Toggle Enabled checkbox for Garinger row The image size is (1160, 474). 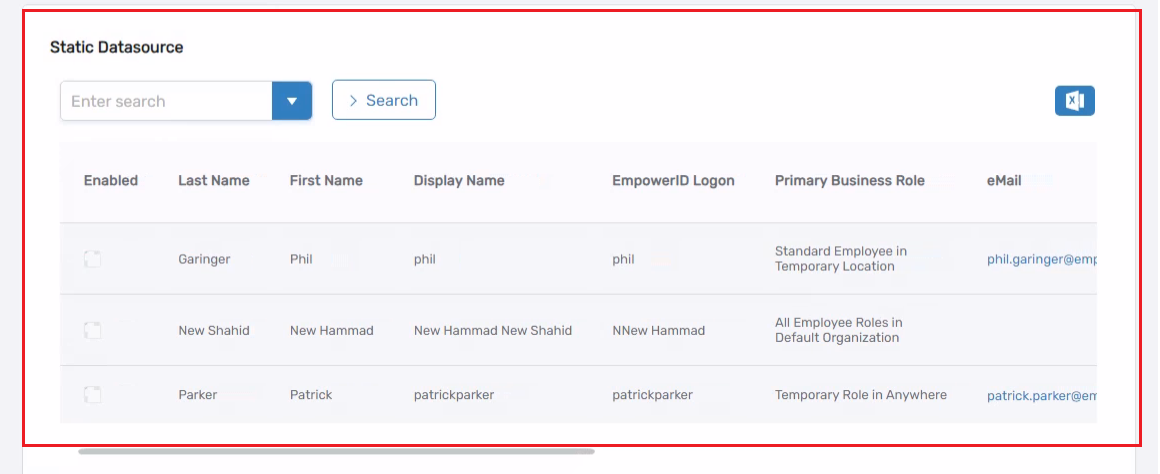coord(92,259)
